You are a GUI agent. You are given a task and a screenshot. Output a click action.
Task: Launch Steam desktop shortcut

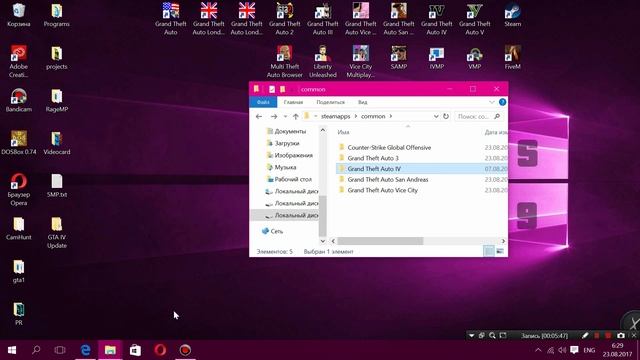tap(512, 15)
